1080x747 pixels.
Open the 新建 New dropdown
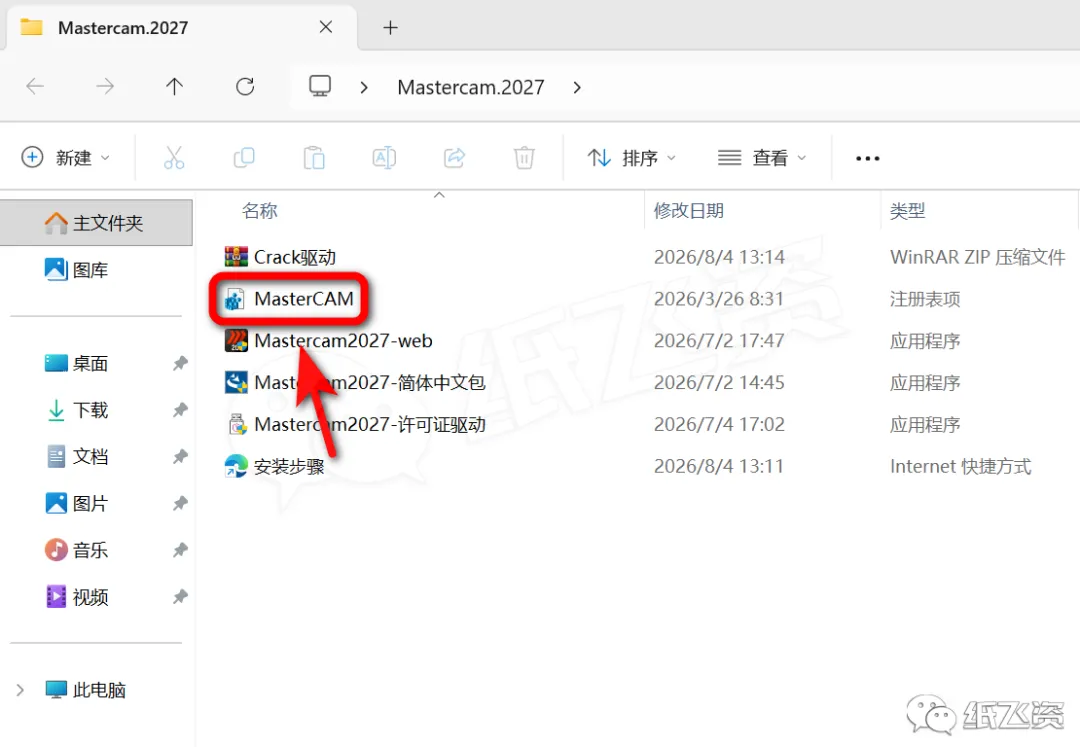point(65,158)
